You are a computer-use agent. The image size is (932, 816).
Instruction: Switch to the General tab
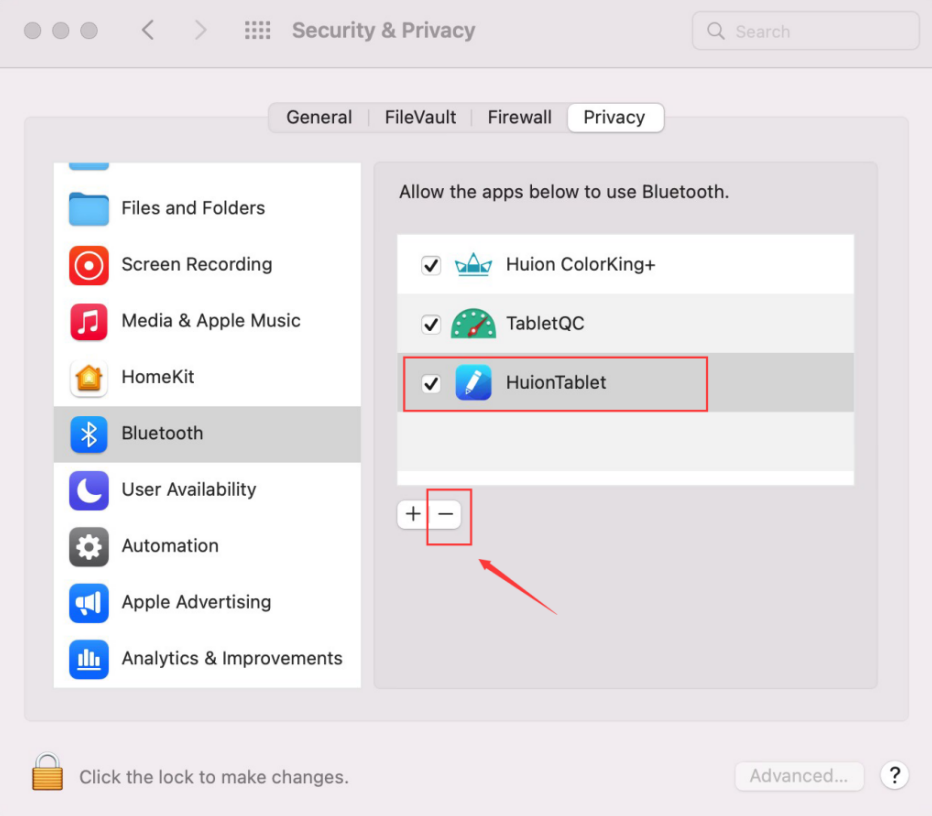click(319, 118)
